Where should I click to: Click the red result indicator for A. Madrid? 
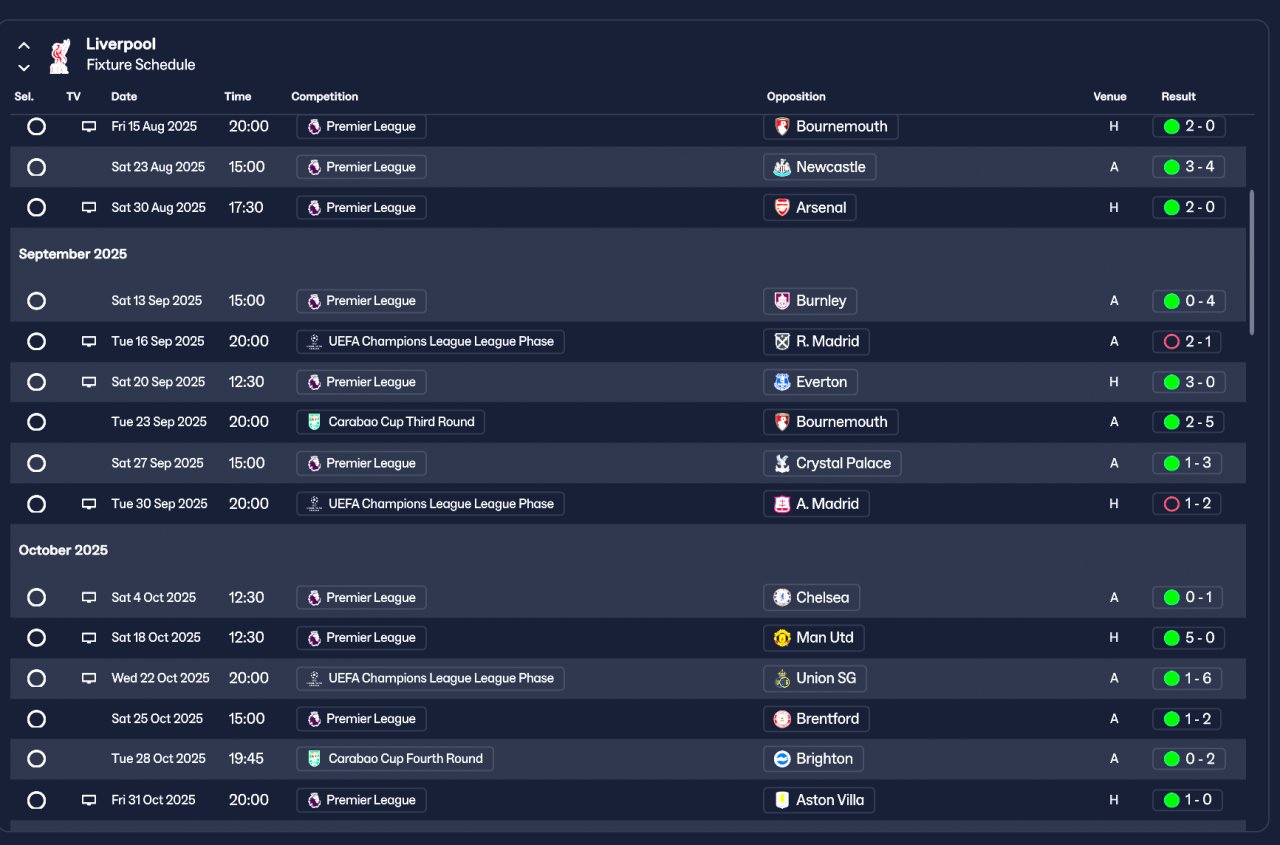click(1172, 504)
